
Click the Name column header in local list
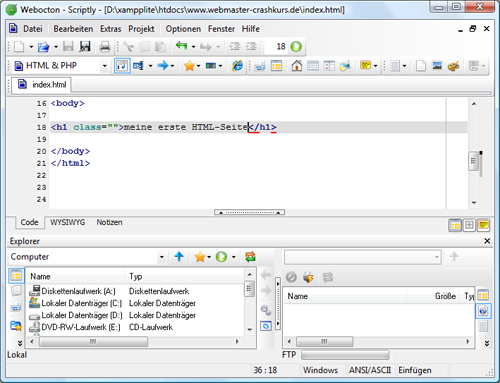[x=75, y=276]
